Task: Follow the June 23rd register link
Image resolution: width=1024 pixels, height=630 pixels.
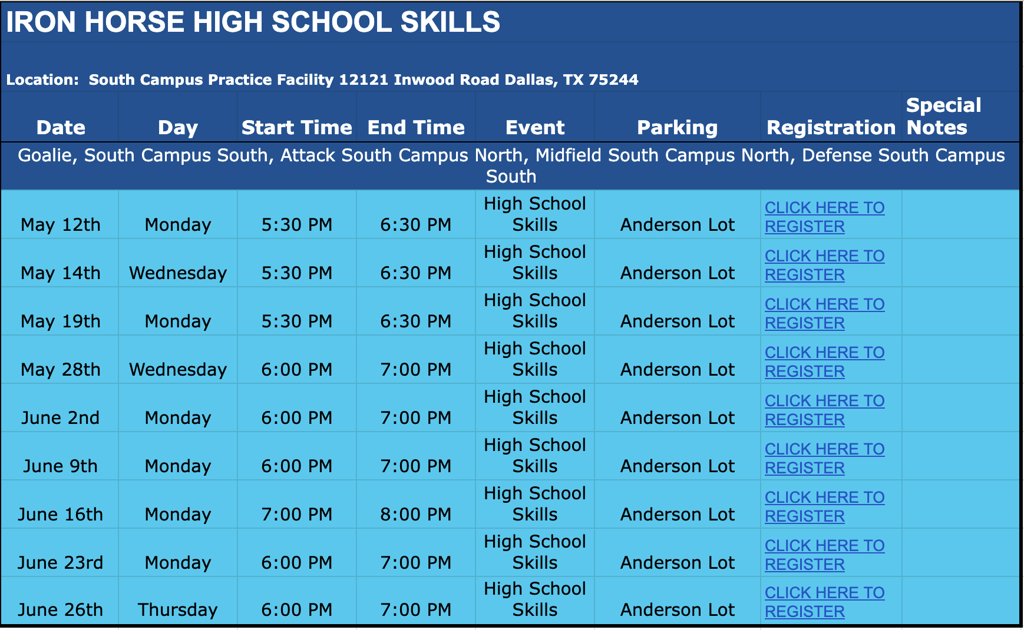Action: 824,554
